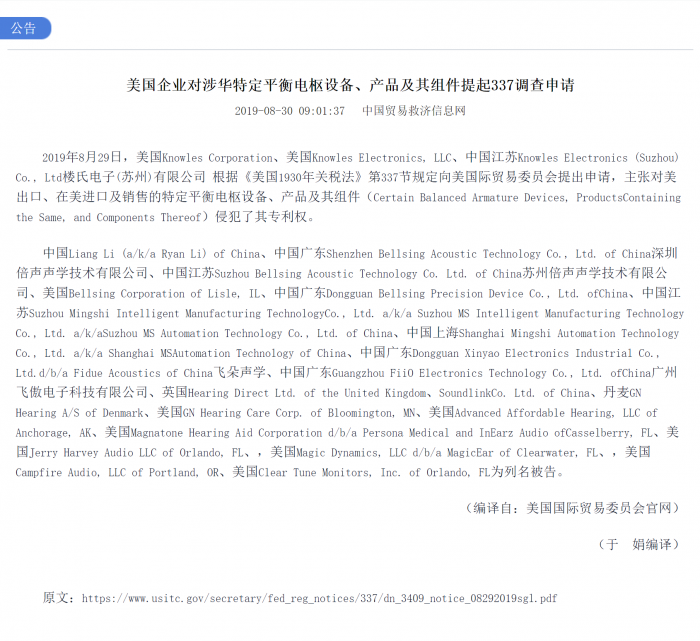
Task: Click Shenzhen Bellsing Acoustic Technology Co., Ltd.
Action: click(461, 254)
